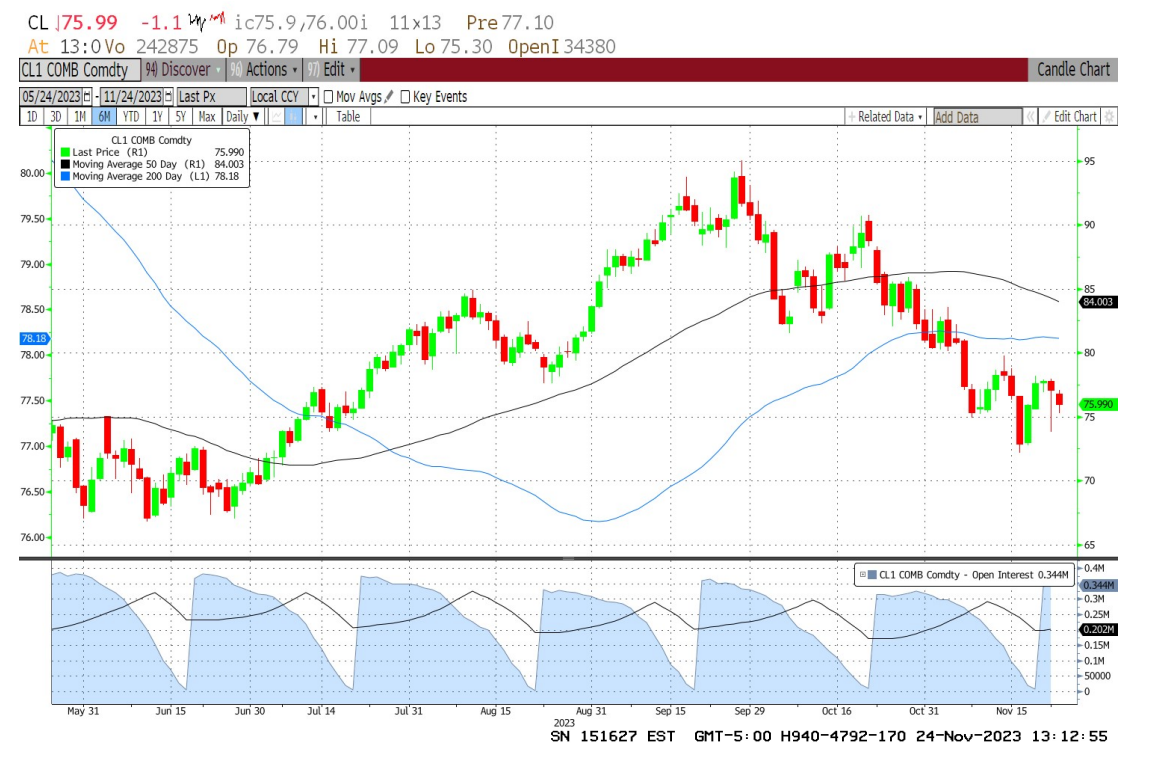Screen dimensions: 1149x767
Task: Click 'Moving Average 200 Day (L1)' legend text
Action: click(x=141, y=176)
